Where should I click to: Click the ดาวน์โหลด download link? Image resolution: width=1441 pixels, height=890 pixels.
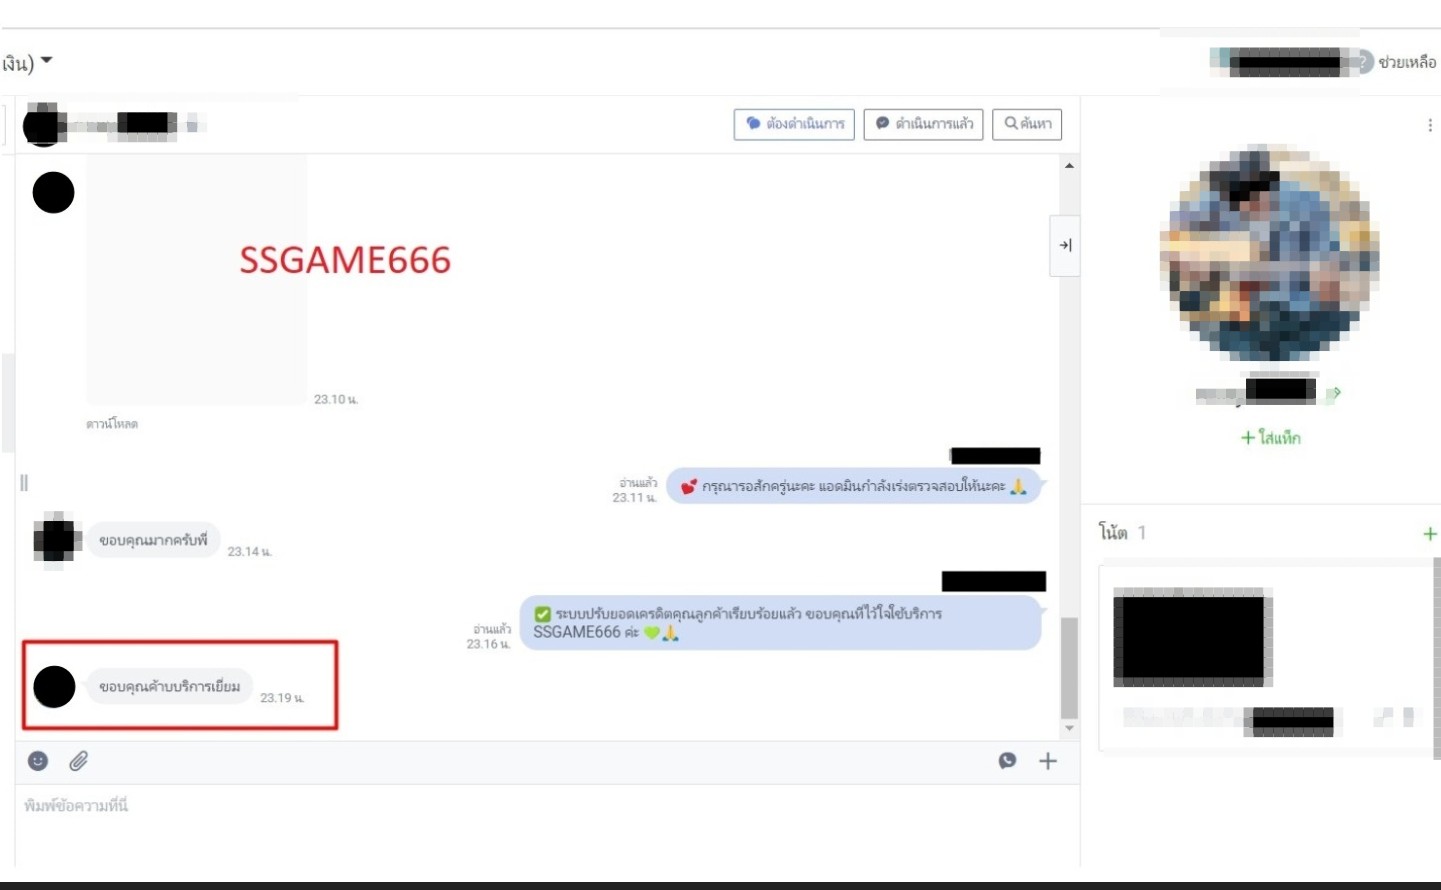(112, 424)
